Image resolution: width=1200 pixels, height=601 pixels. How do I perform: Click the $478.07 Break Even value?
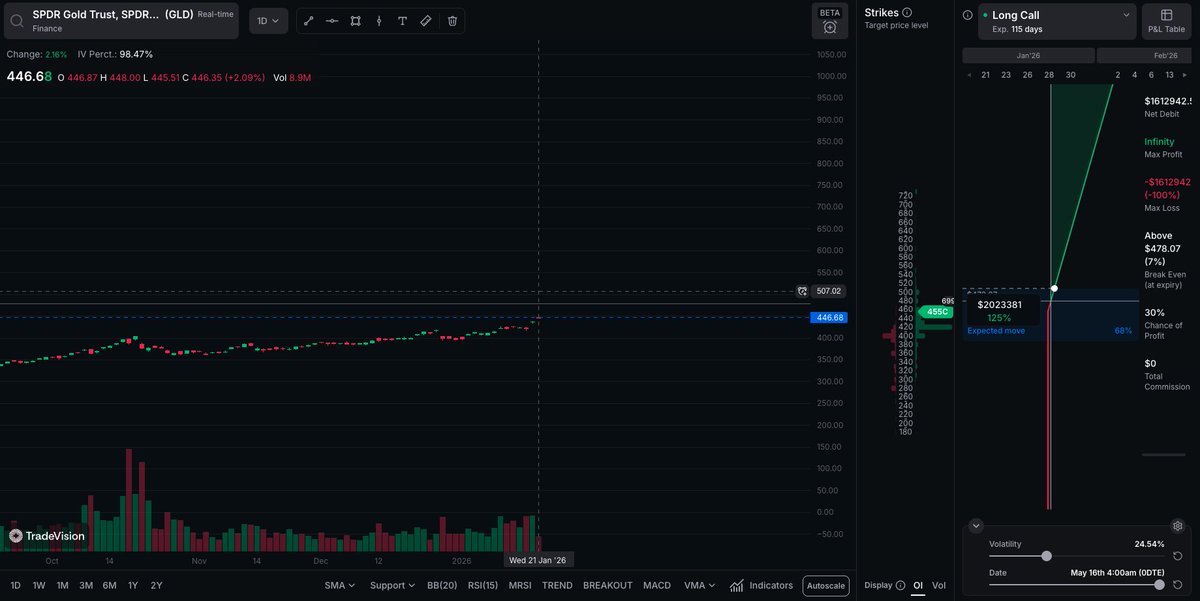[x=1162, y=249]
